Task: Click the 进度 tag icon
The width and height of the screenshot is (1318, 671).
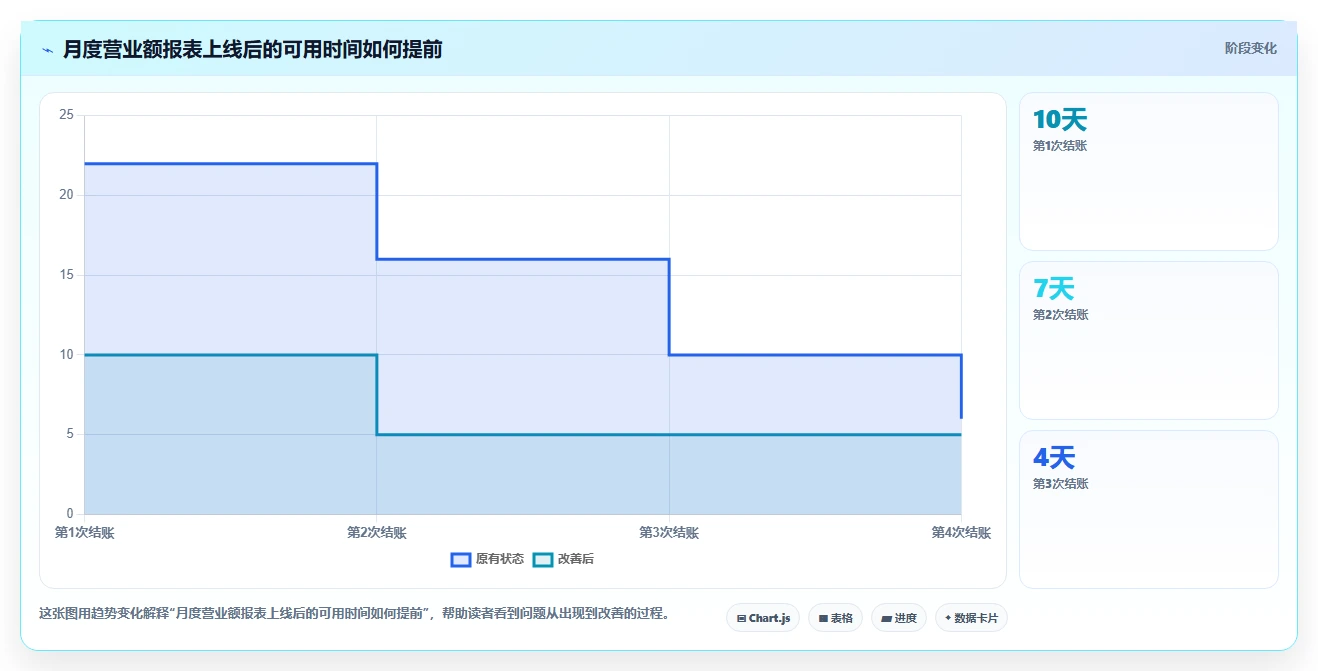Action: (x=886, y=618)
